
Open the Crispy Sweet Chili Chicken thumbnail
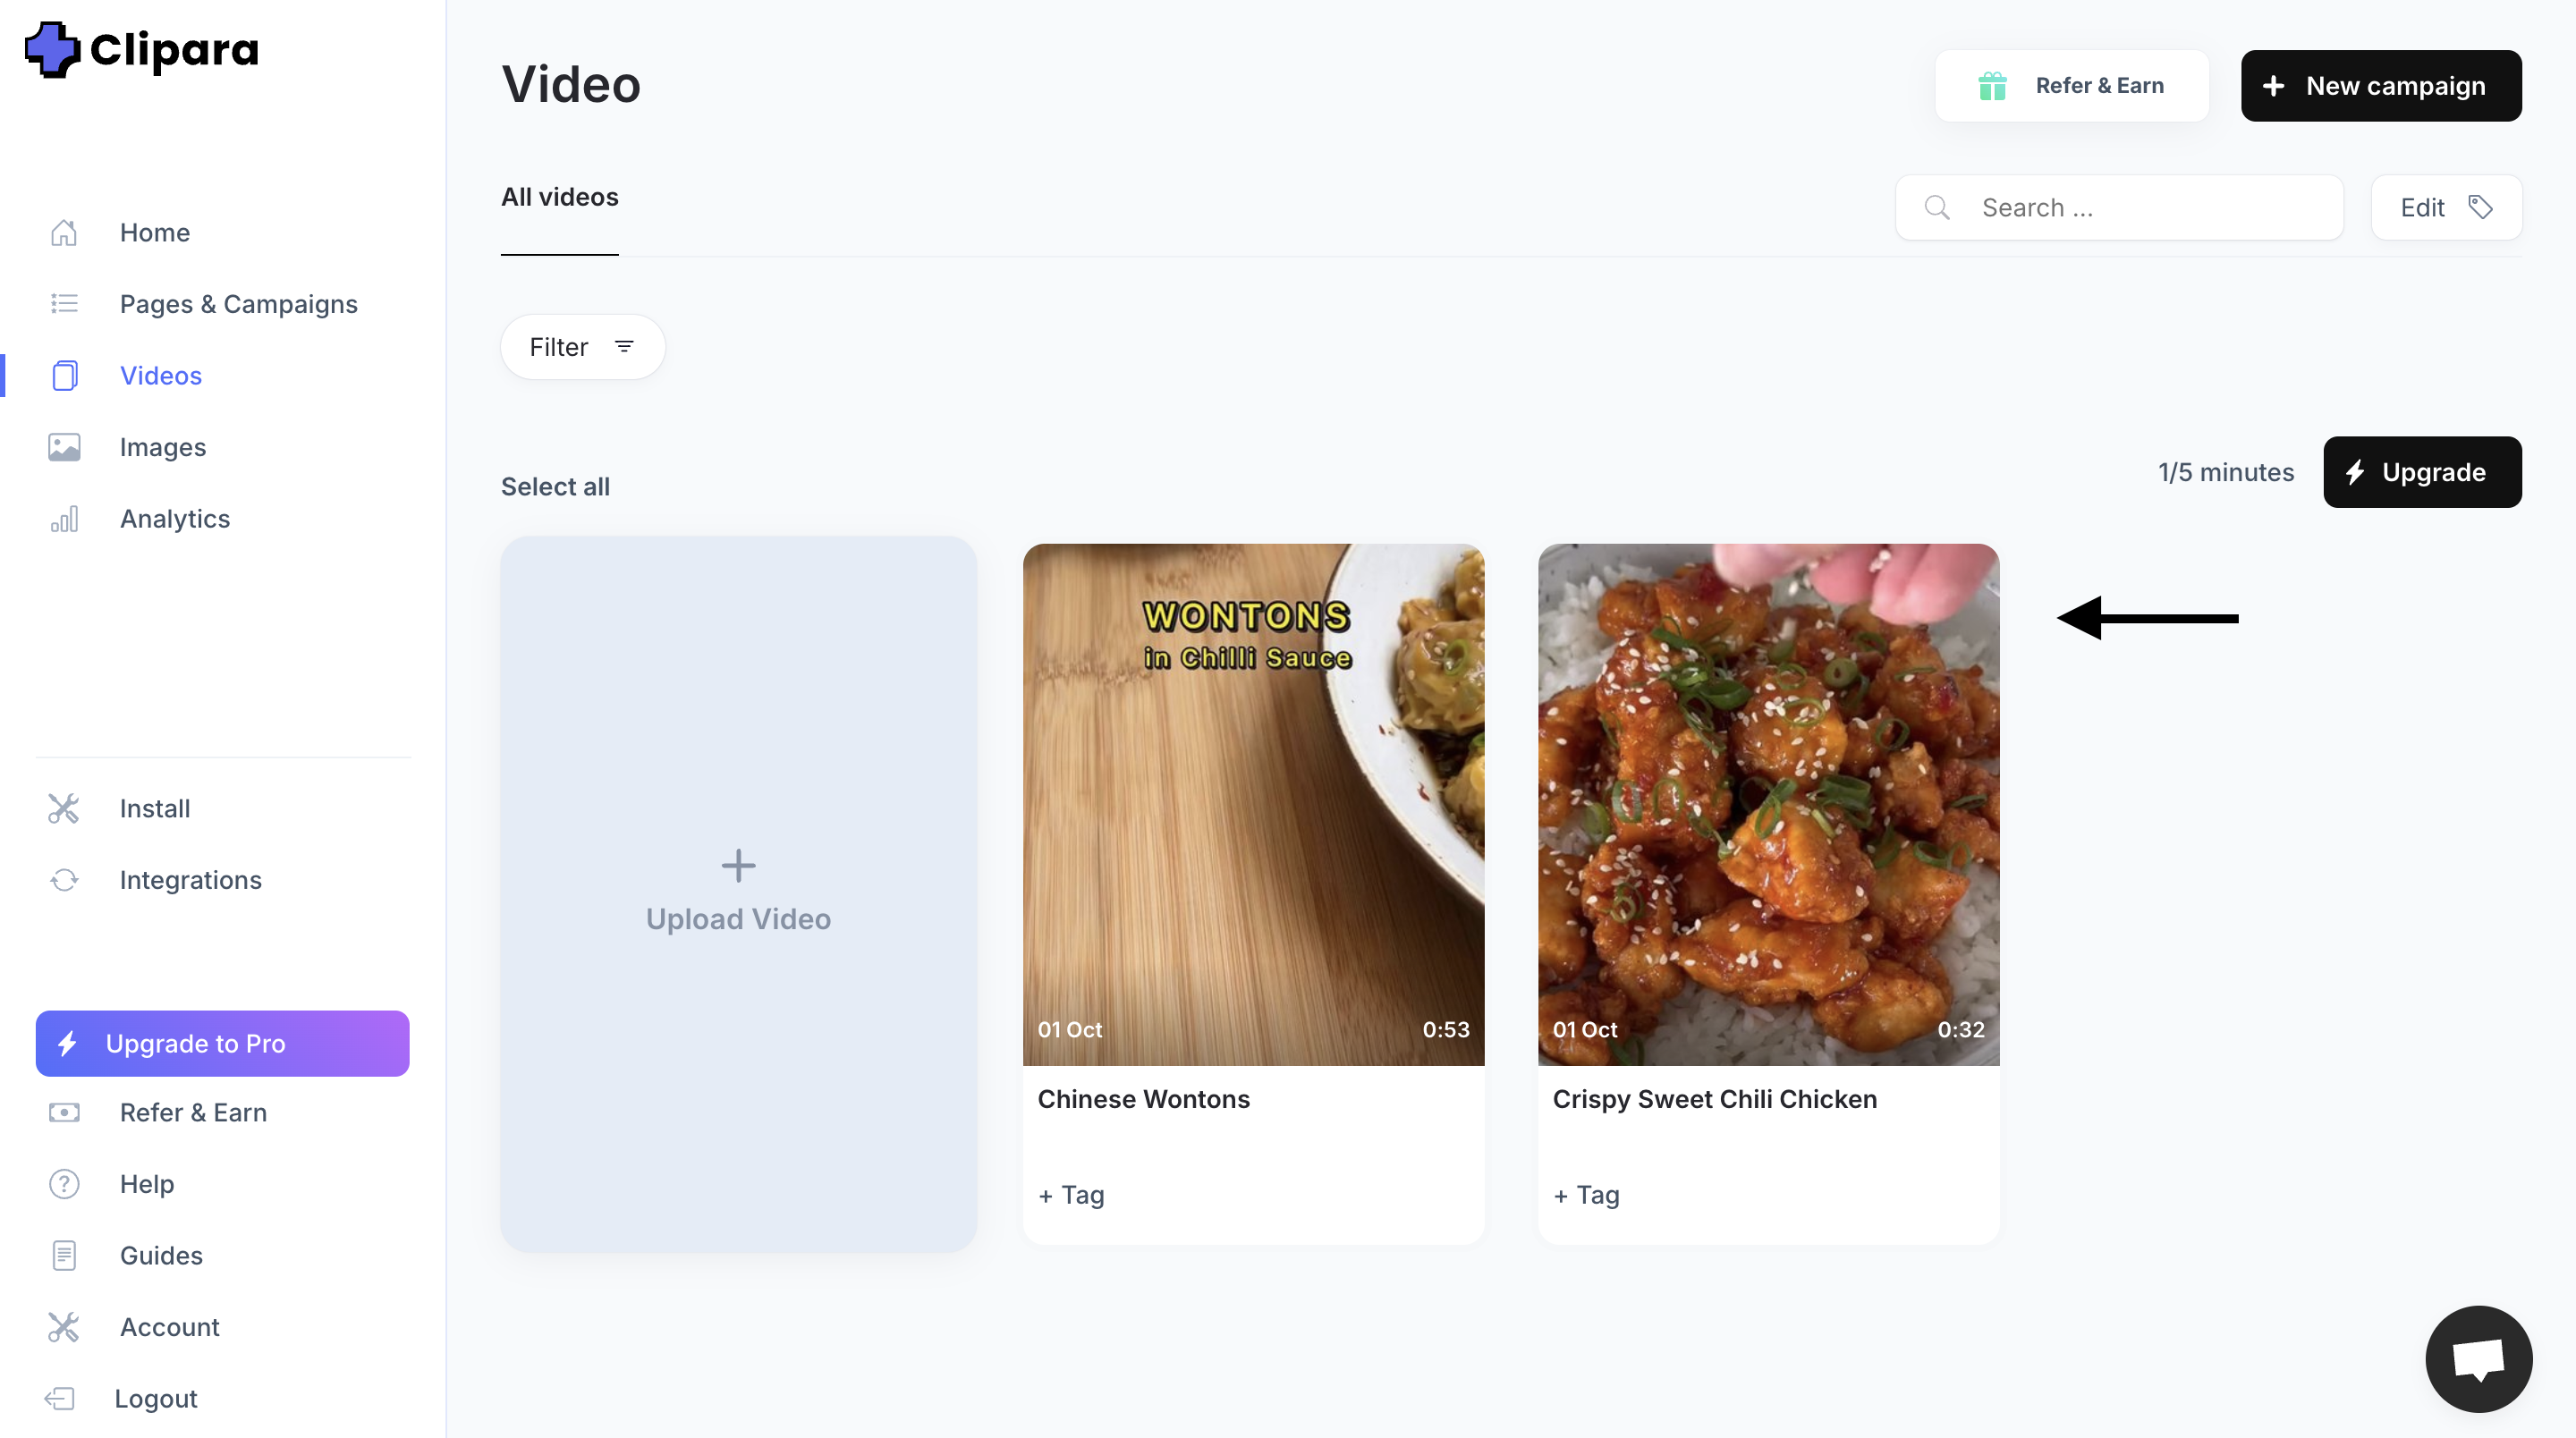(x=1768, y=804)
